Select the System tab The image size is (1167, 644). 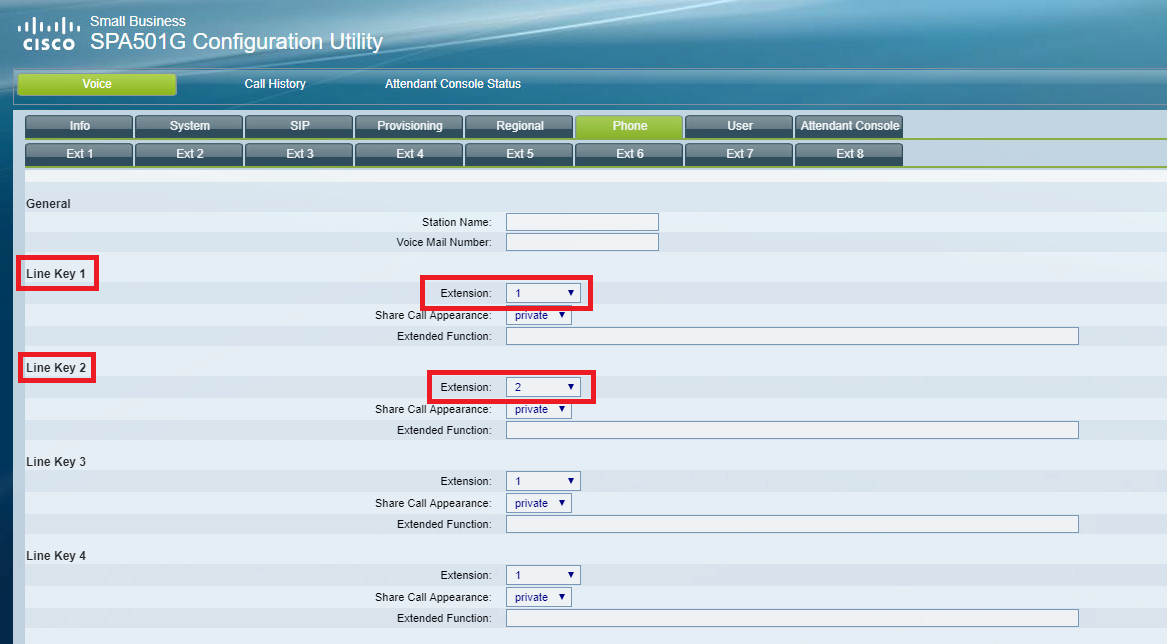click(x=189, y=126)
